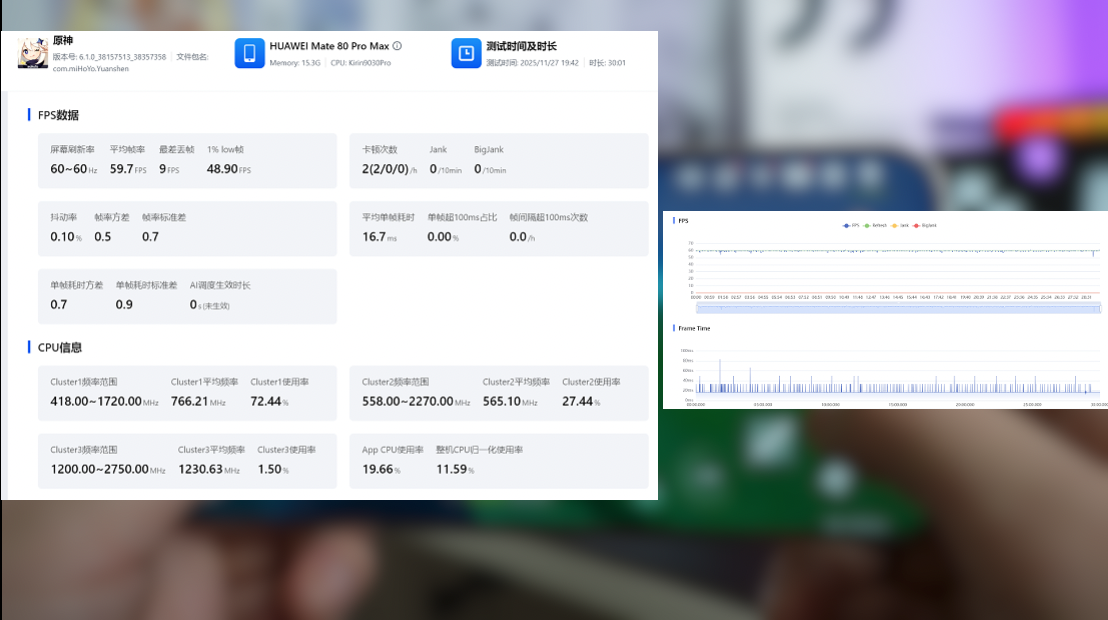Viewport: 1108px width, 620px height.
Task: Toggle the BigJank series in chart legend
Action: point(925,226)
